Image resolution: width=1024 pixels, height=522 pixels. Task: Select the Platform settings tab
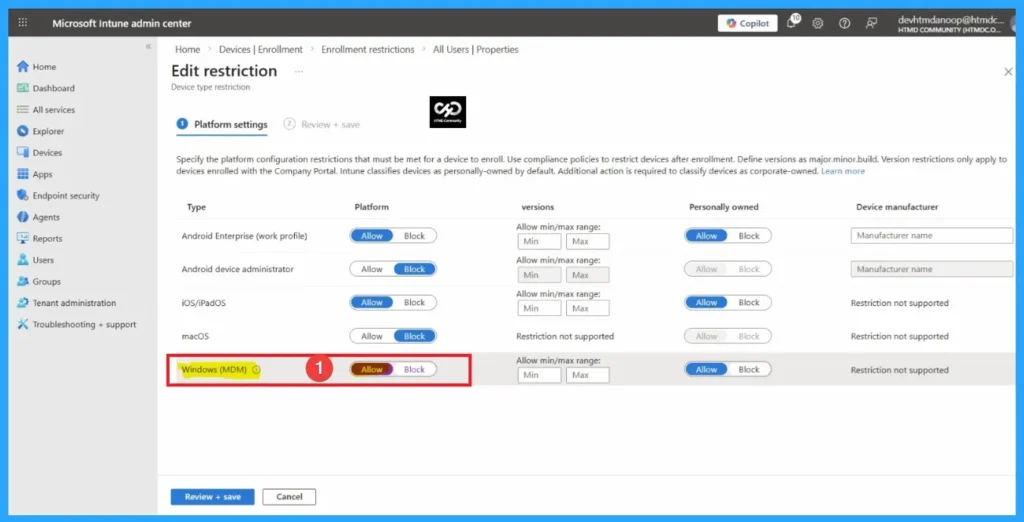(222, 124)
